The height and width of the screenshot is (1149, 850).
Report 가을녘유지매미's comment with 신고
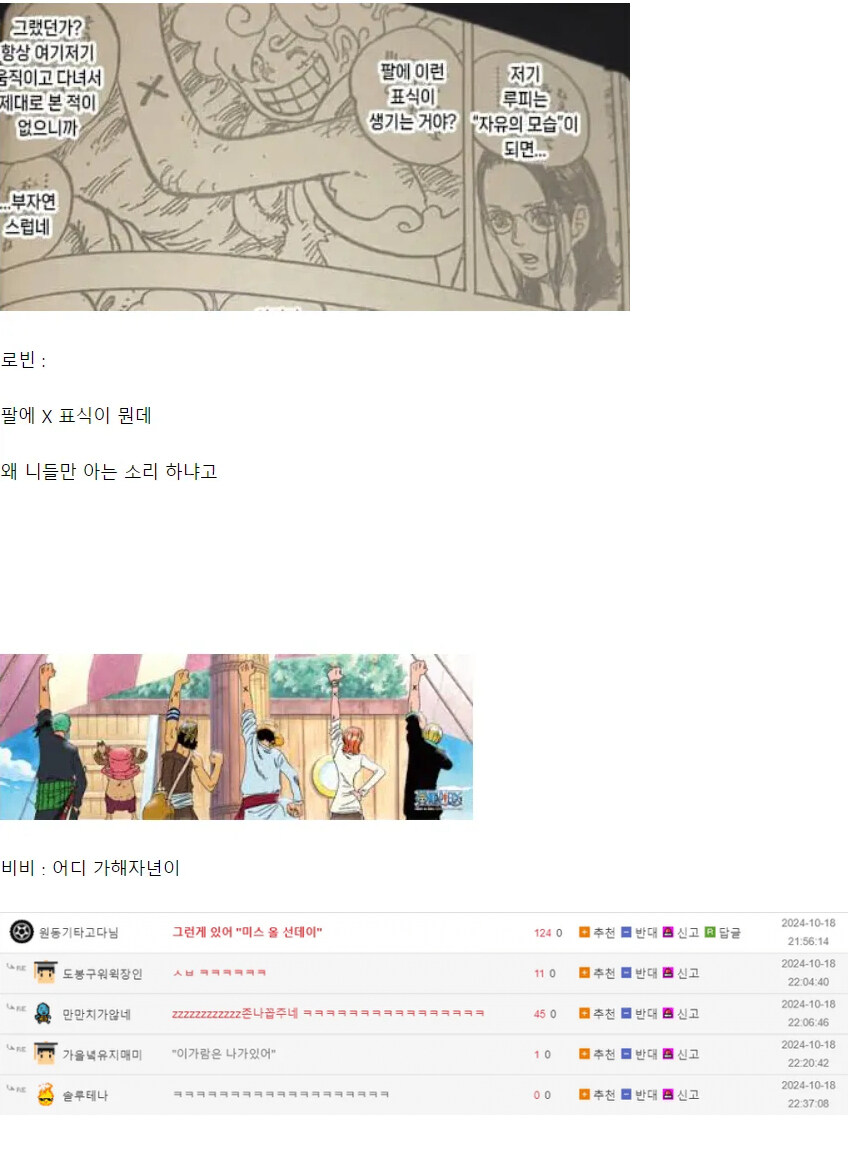coord(680,1054)
